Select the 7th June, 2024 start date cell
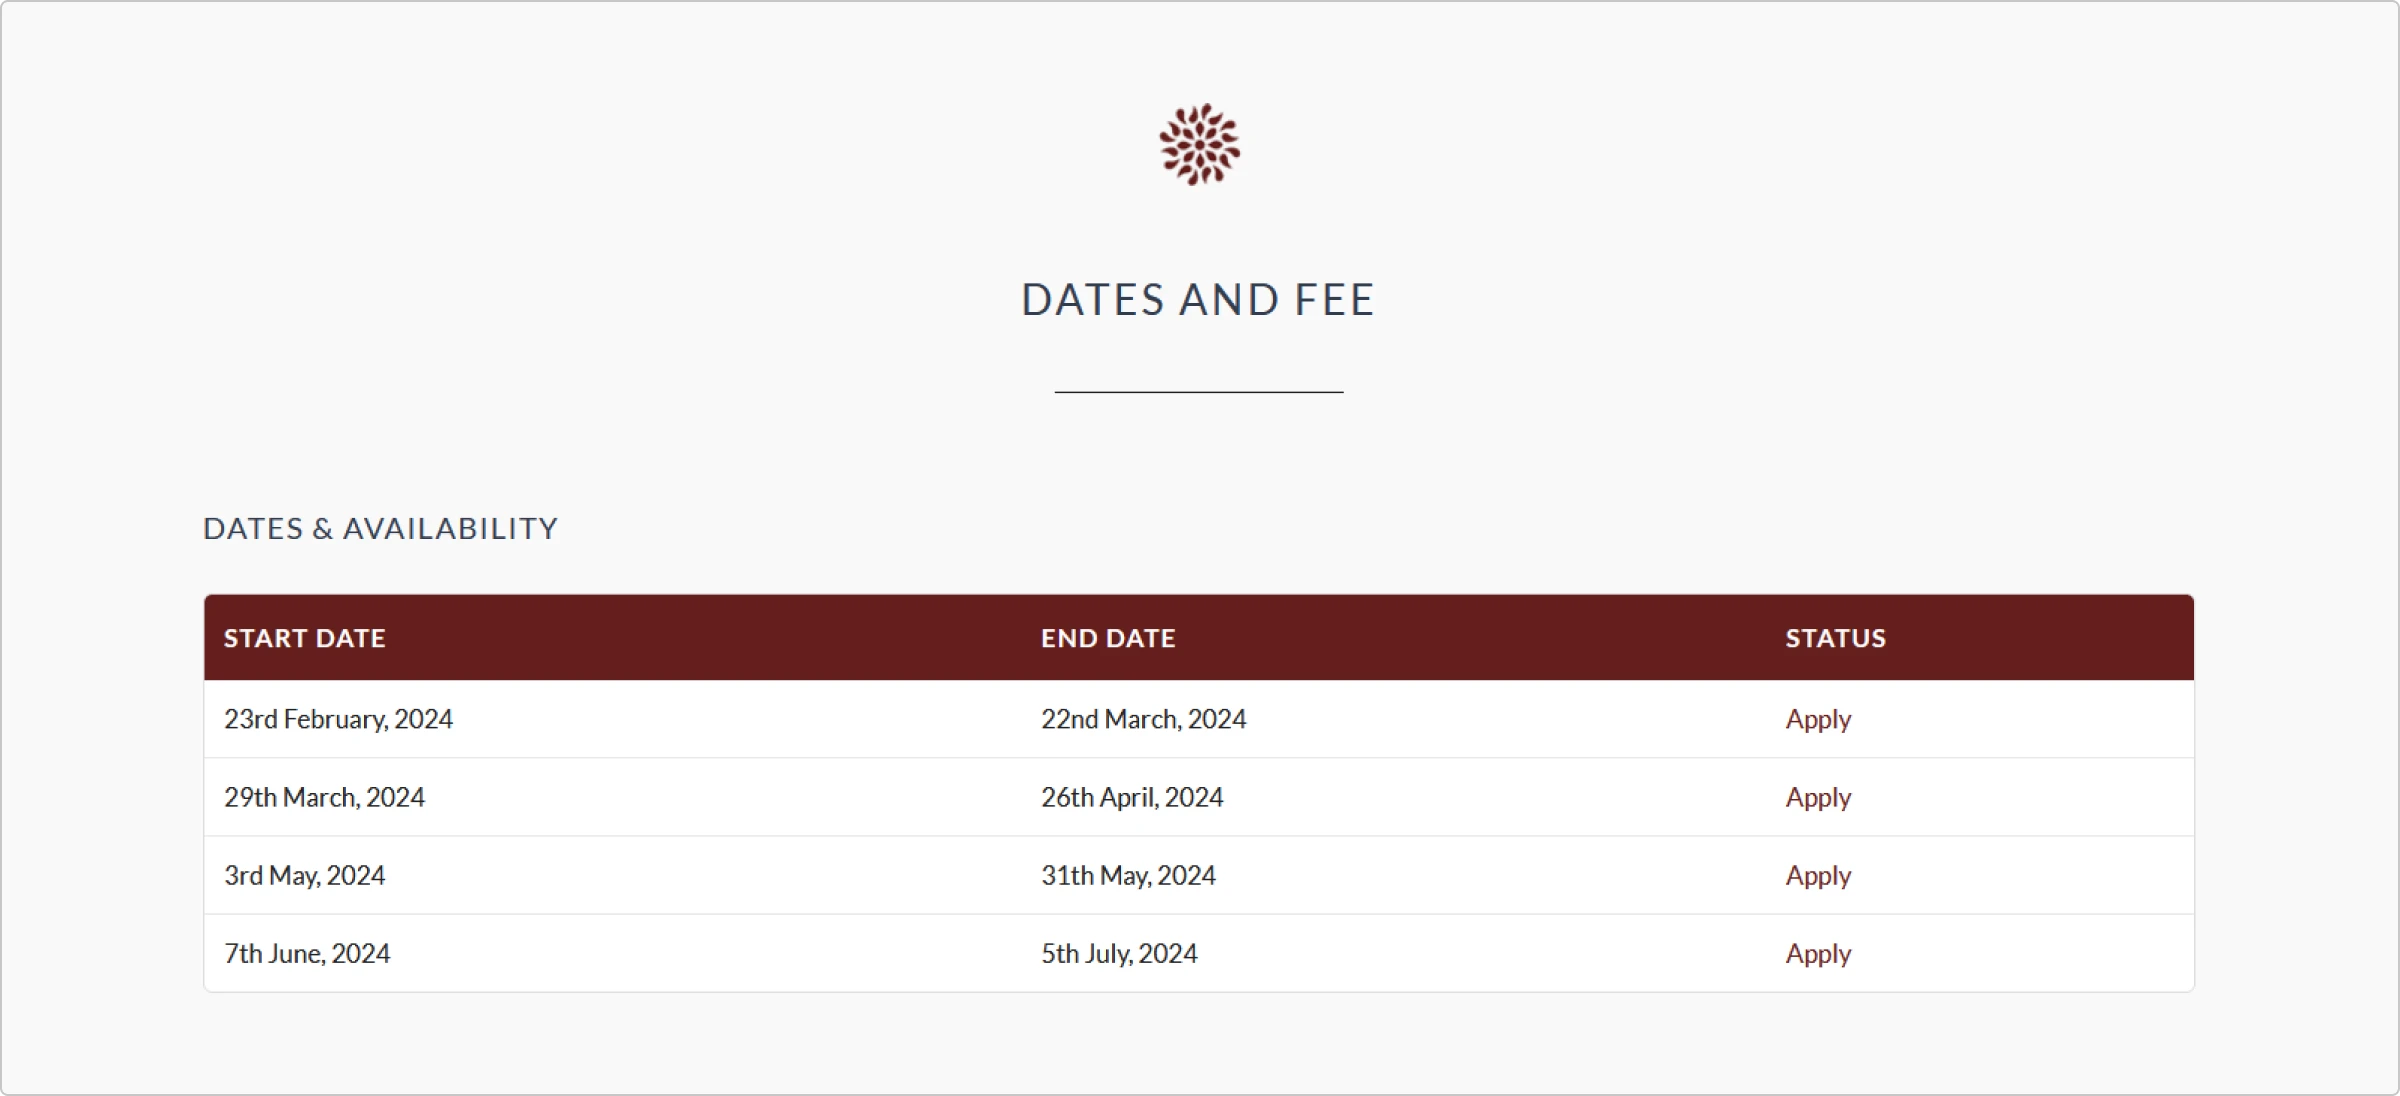This screenshot has height=1096, width=2400. tap(307, 954)
